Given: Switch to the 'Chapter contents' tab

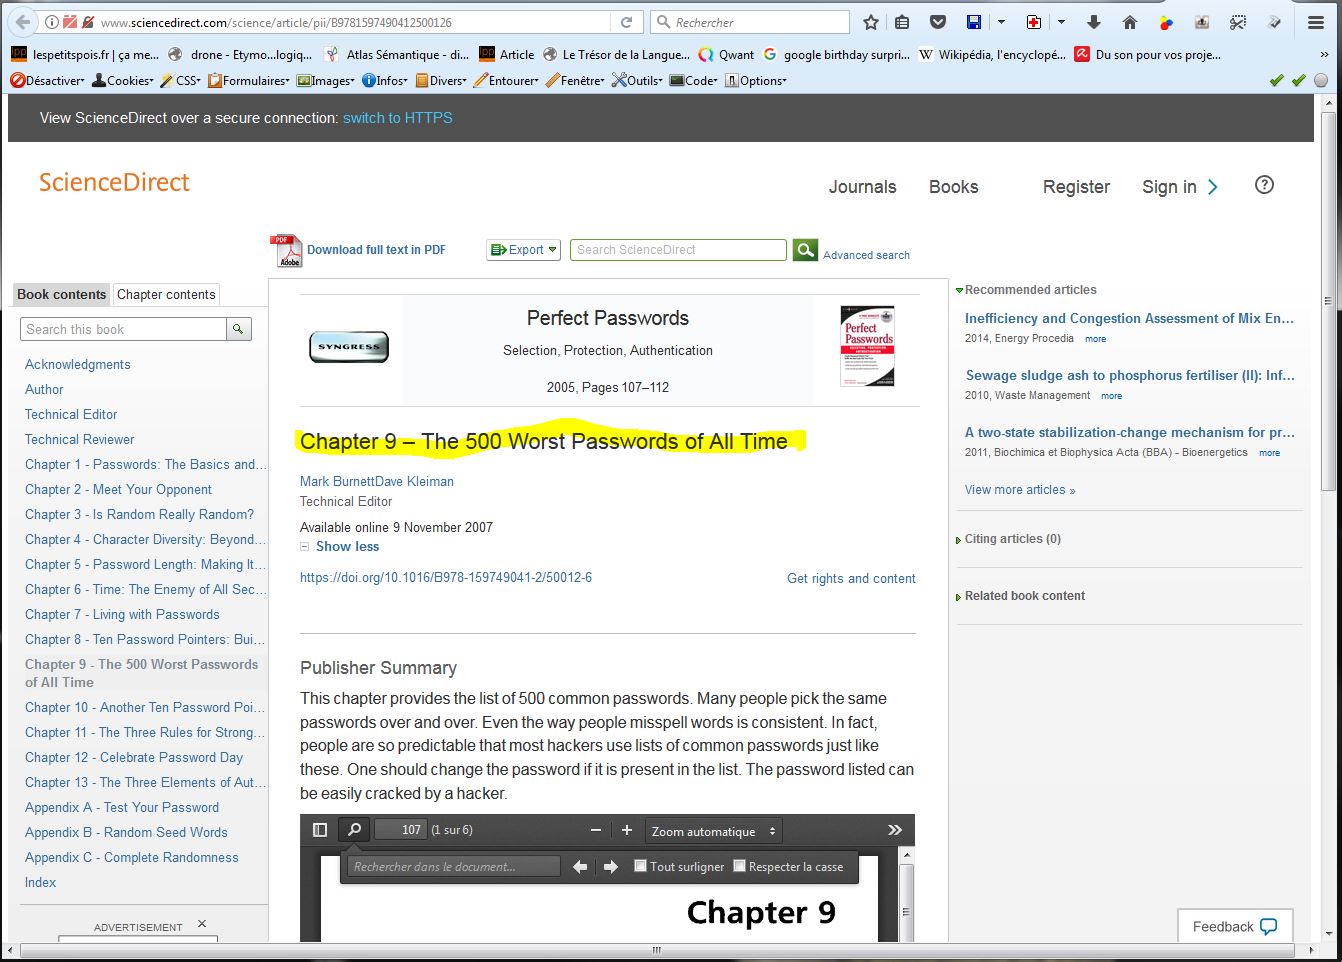Looking at the screenshot, I should pyautogui.click(x=166, y=294).
